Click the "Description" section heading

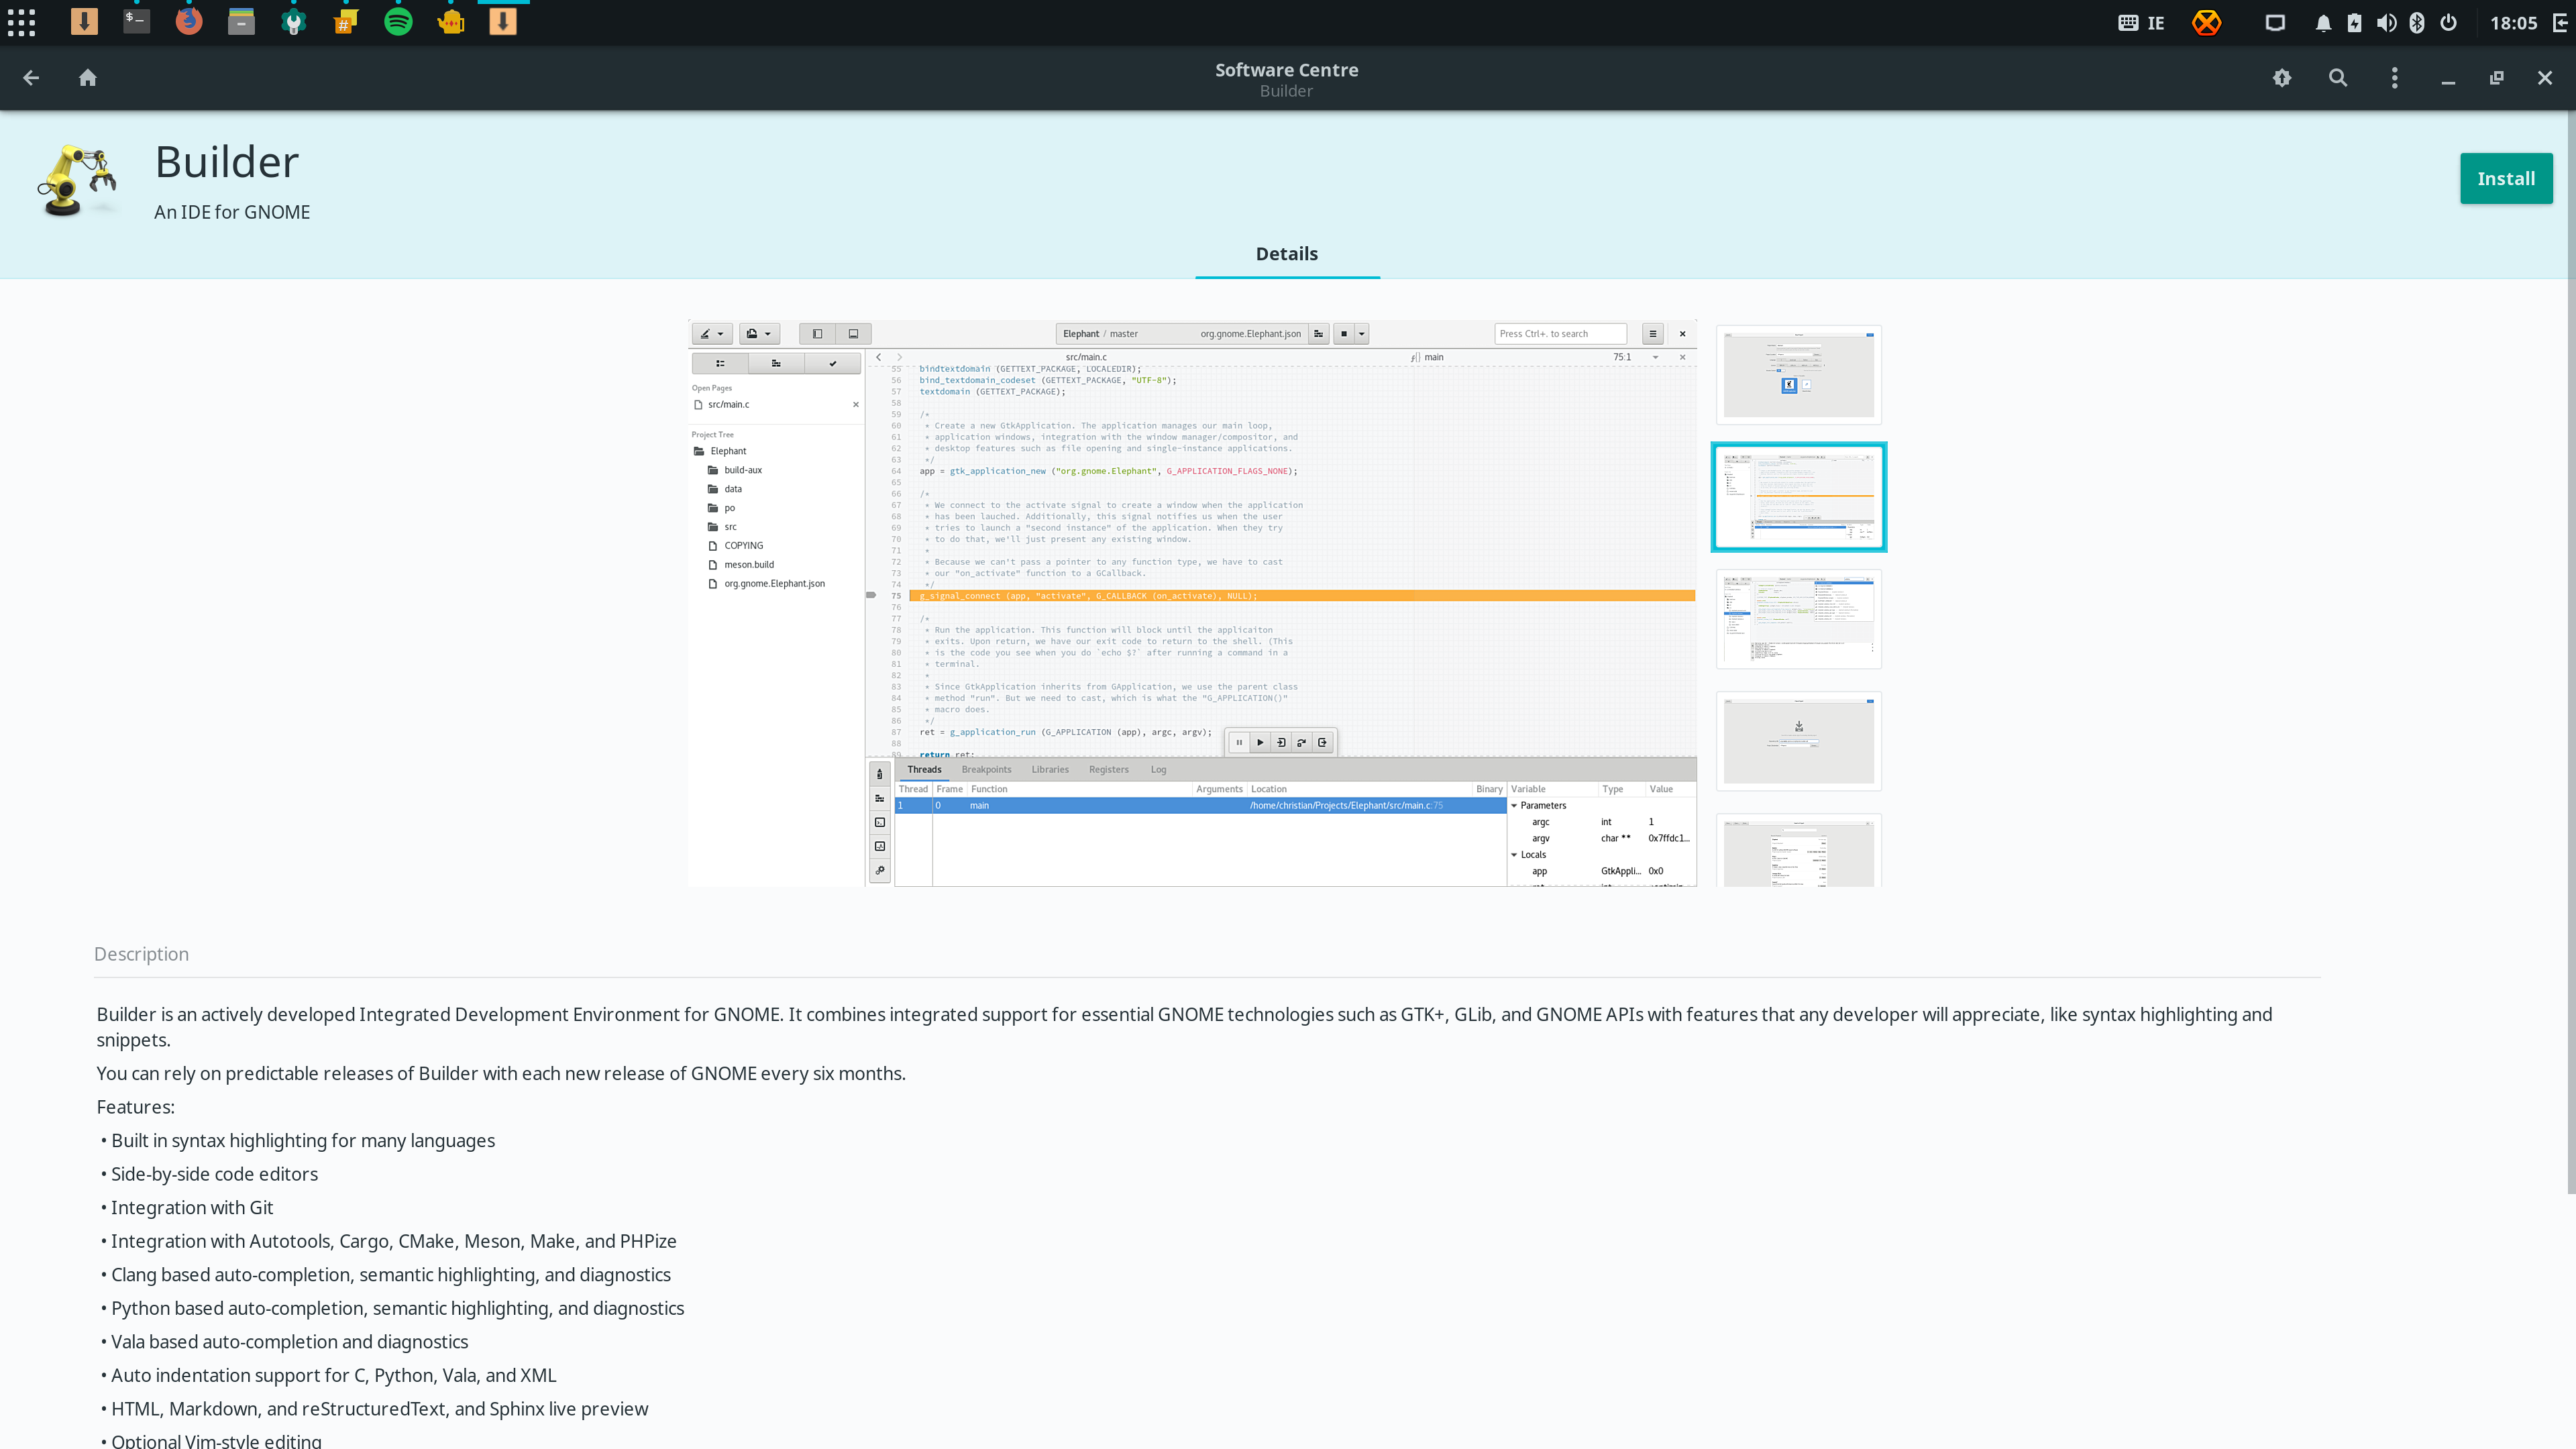[x=141, y=954]
